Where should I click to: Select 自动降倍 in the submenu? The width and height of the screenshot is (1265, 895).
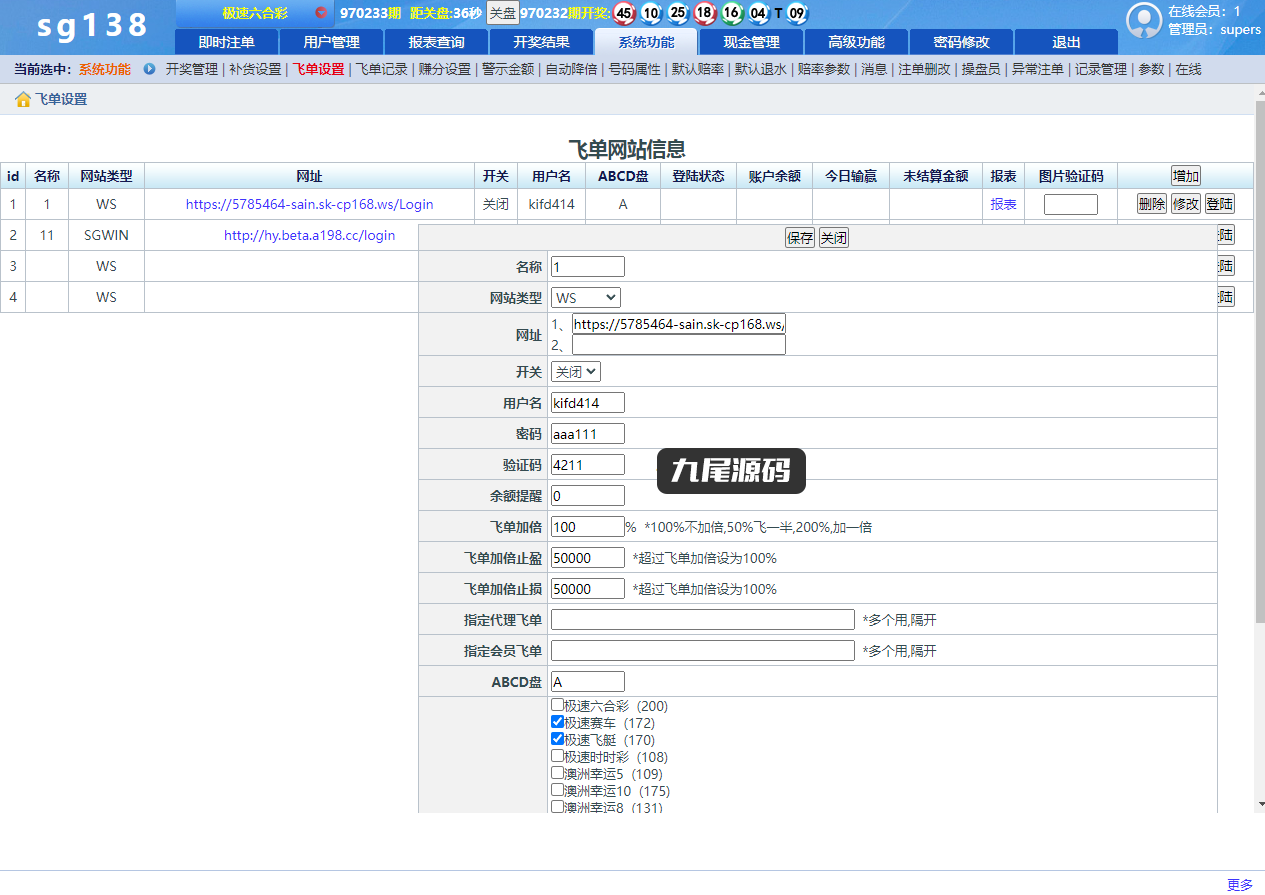[571, 69]
